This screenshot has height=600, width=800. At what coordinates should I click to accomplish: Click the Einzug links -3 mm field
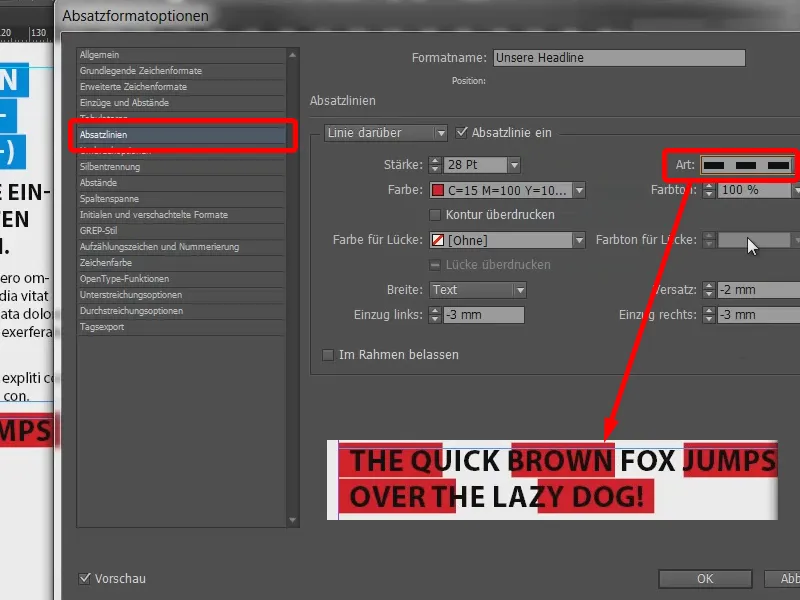(484, 315)
